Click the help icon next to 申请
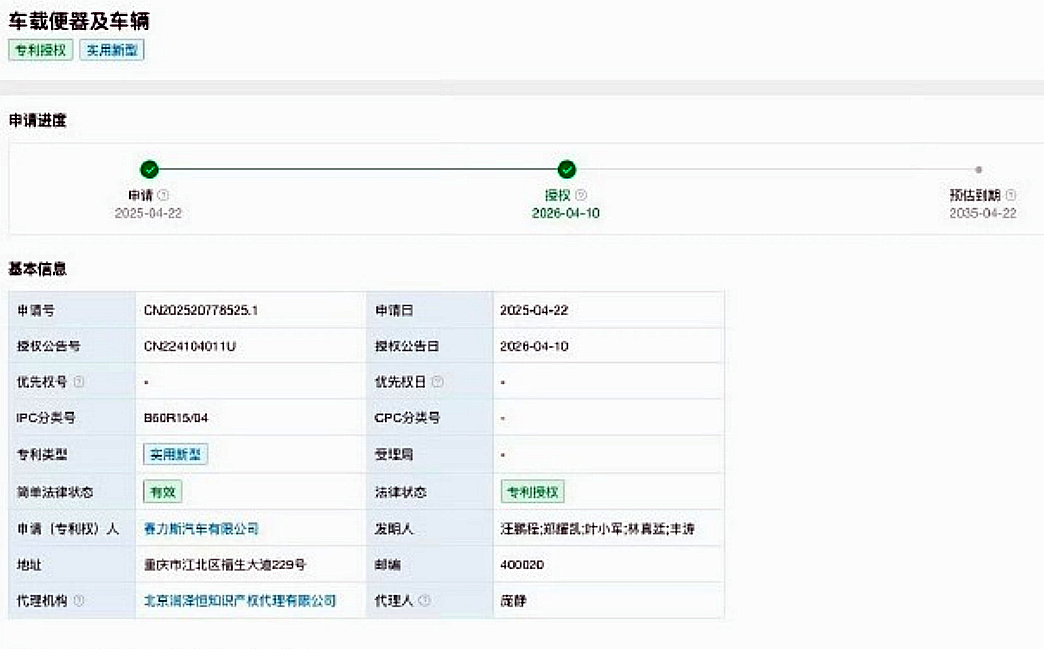The height and width of the screenshot is (649, 1044). pyautogui.click(x=164, y=196)
